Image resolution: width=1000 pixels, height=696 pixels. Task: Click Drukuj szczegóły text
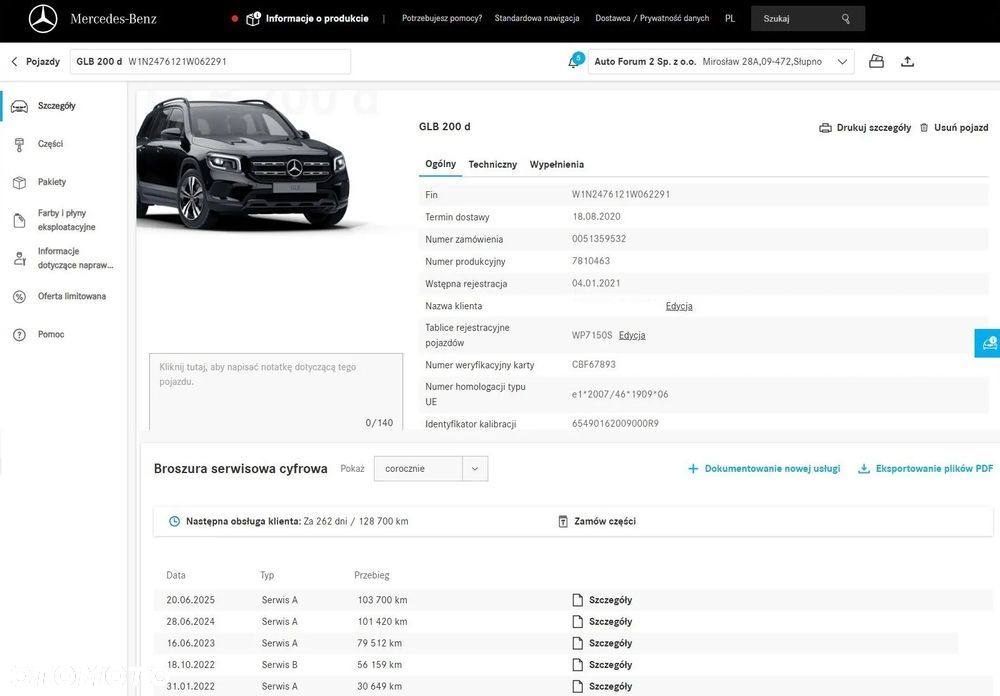[874, 128]
